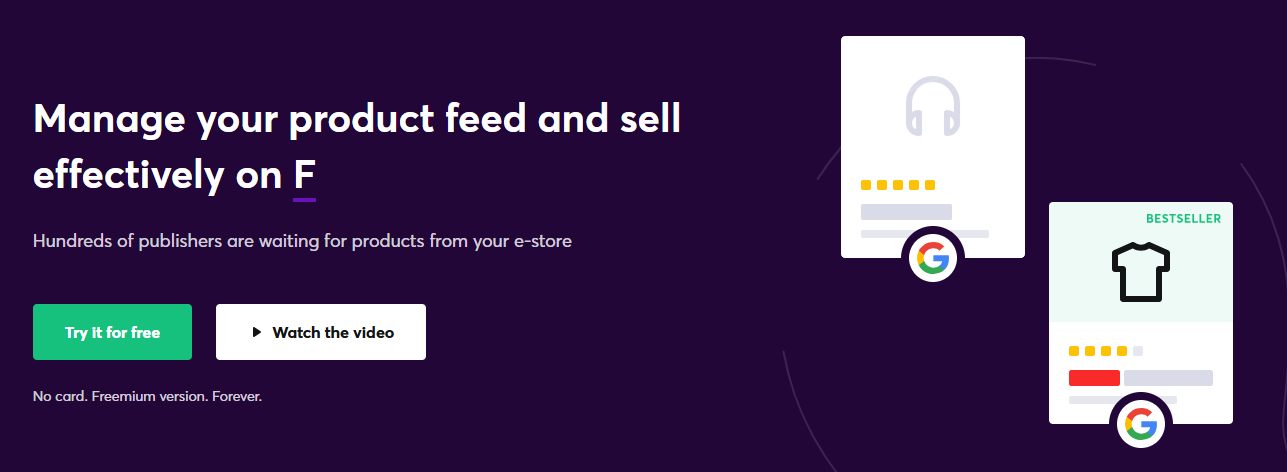Click the black t-shirt icon
This screenshot has height=472, width=1287.
[x=1140, y=271]
